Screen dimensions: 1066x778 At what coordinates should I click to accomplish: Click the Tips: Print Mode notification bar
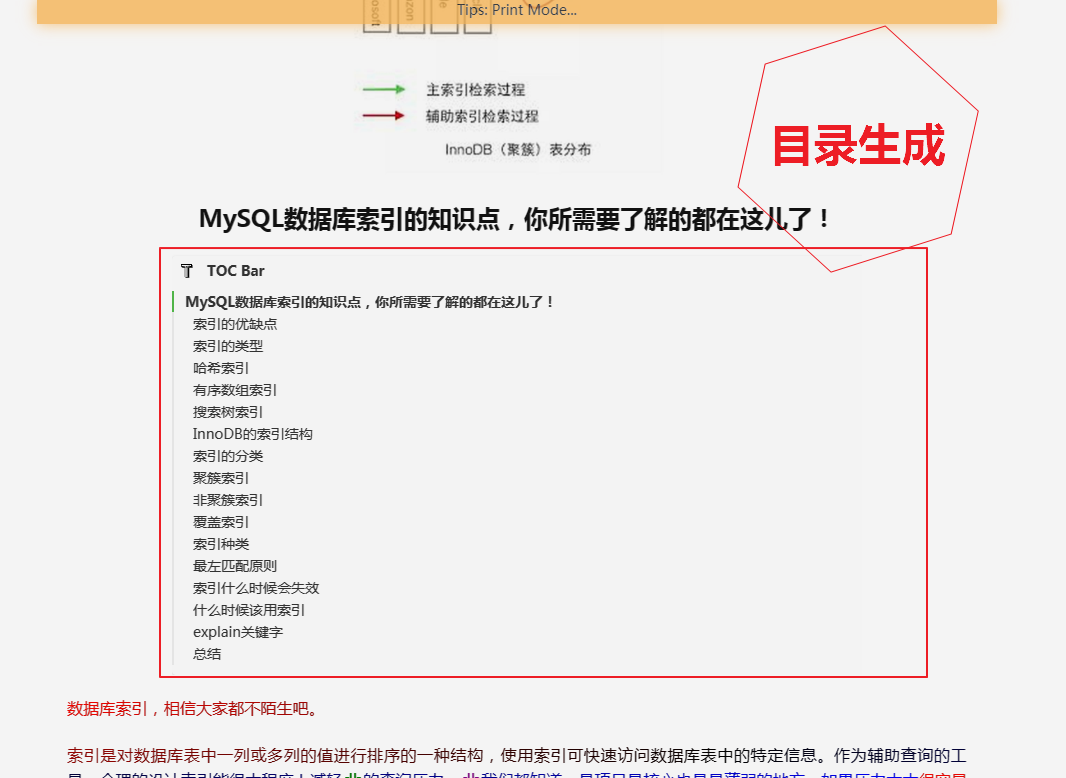(517, 10)
